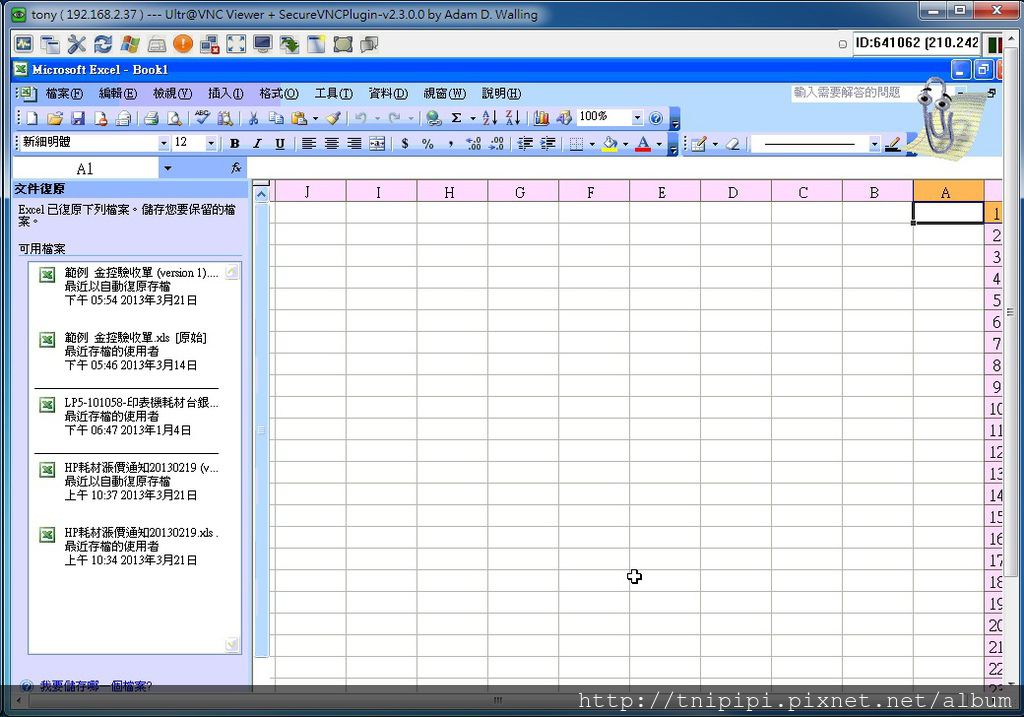Launch the Chart Wizard

541,118
